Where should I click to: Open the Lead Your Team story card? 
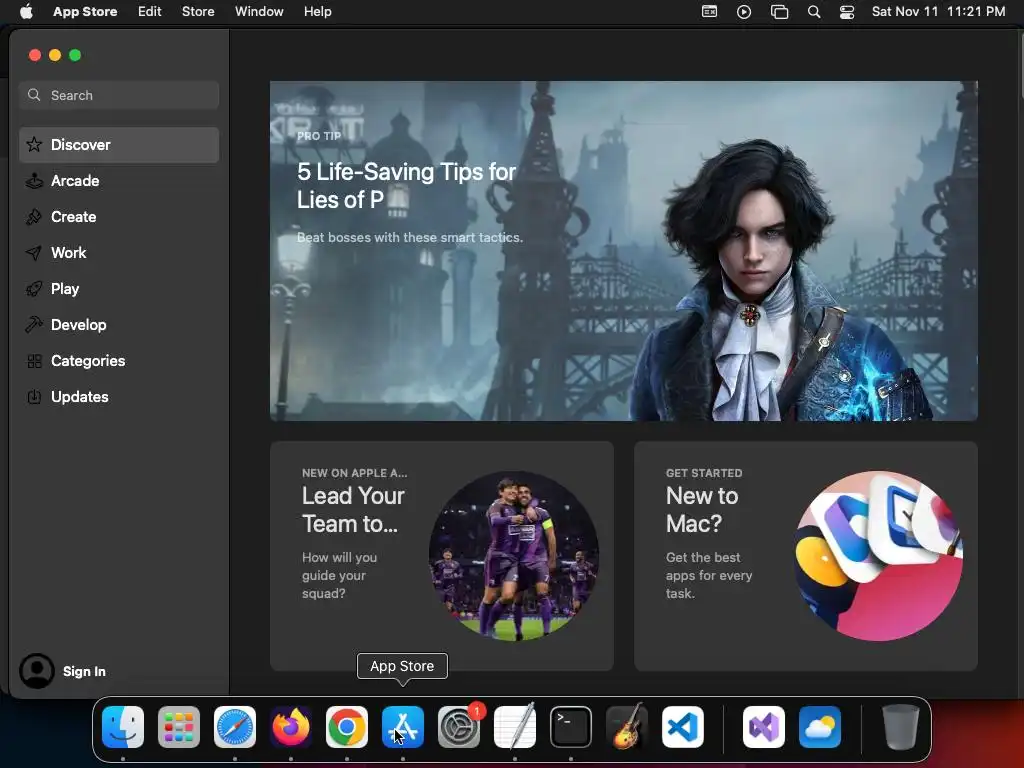pos(441,556)
